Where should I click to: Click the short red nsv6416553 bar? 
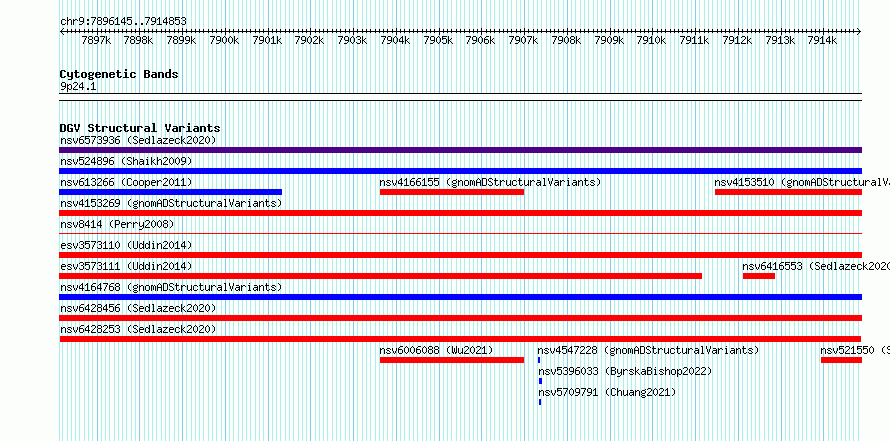coord(759,276)
